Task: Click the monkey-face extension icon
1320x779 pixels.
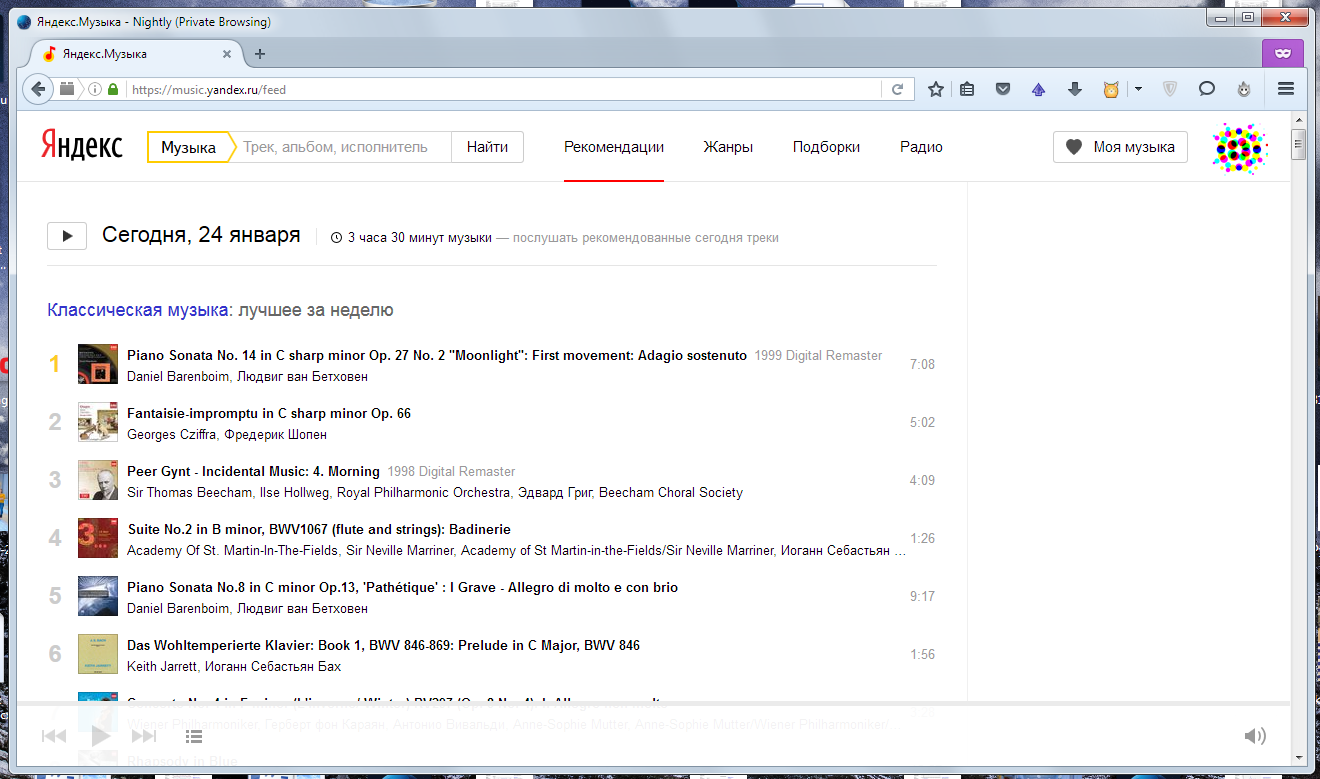Action: pyautogui.click(x=1244, y=89)
